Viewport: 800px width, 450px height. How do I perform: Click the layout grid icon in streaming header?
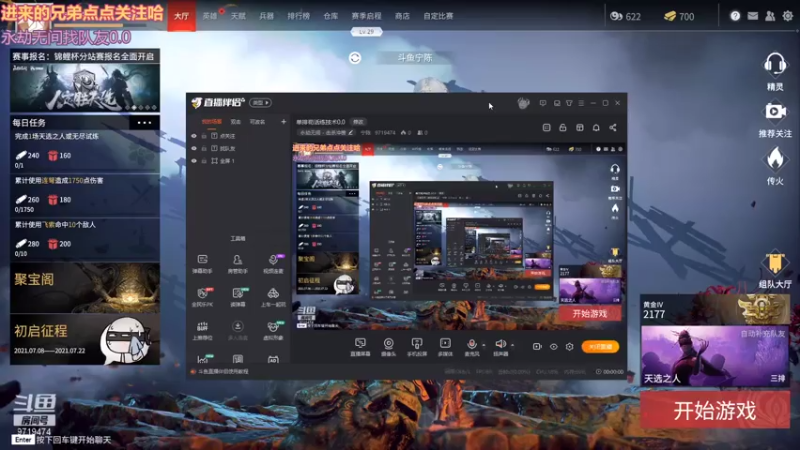click(580, 128)
